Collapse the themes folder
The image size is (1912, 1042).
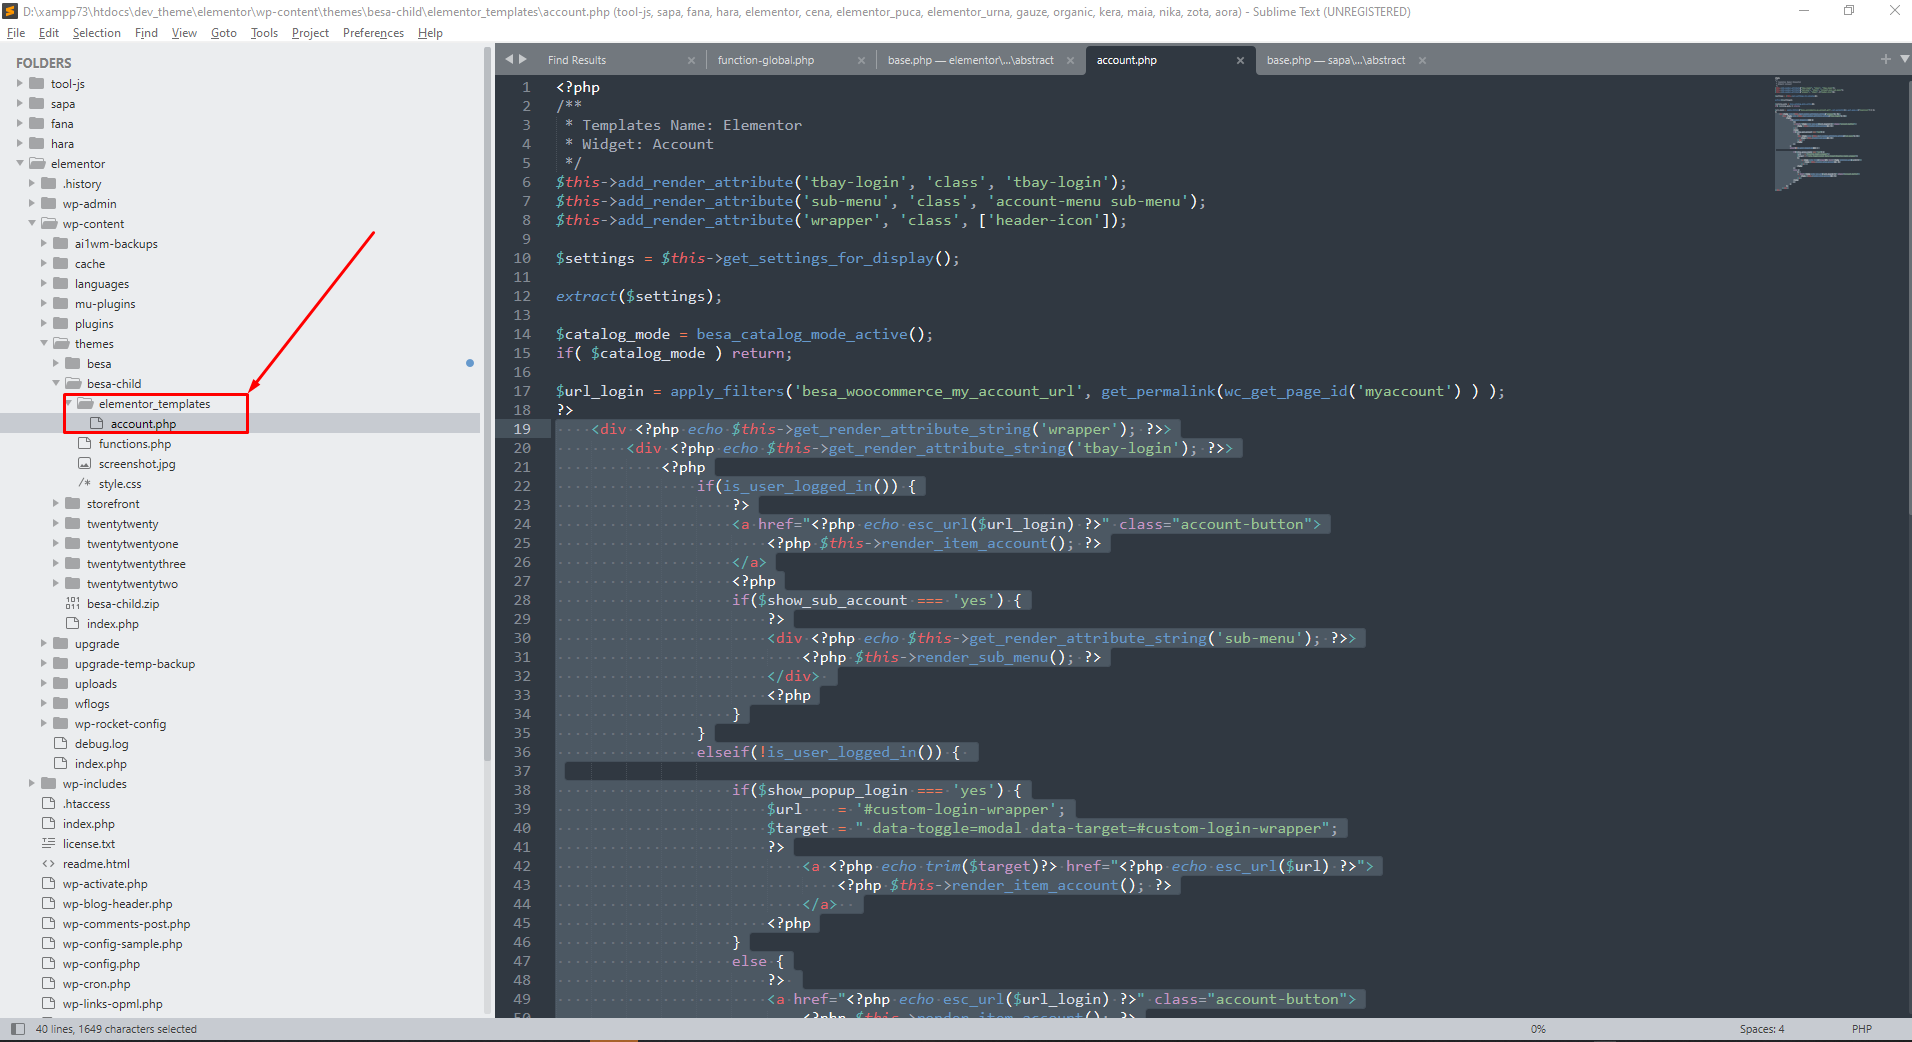pyautogui.click(x=43, y=343)
